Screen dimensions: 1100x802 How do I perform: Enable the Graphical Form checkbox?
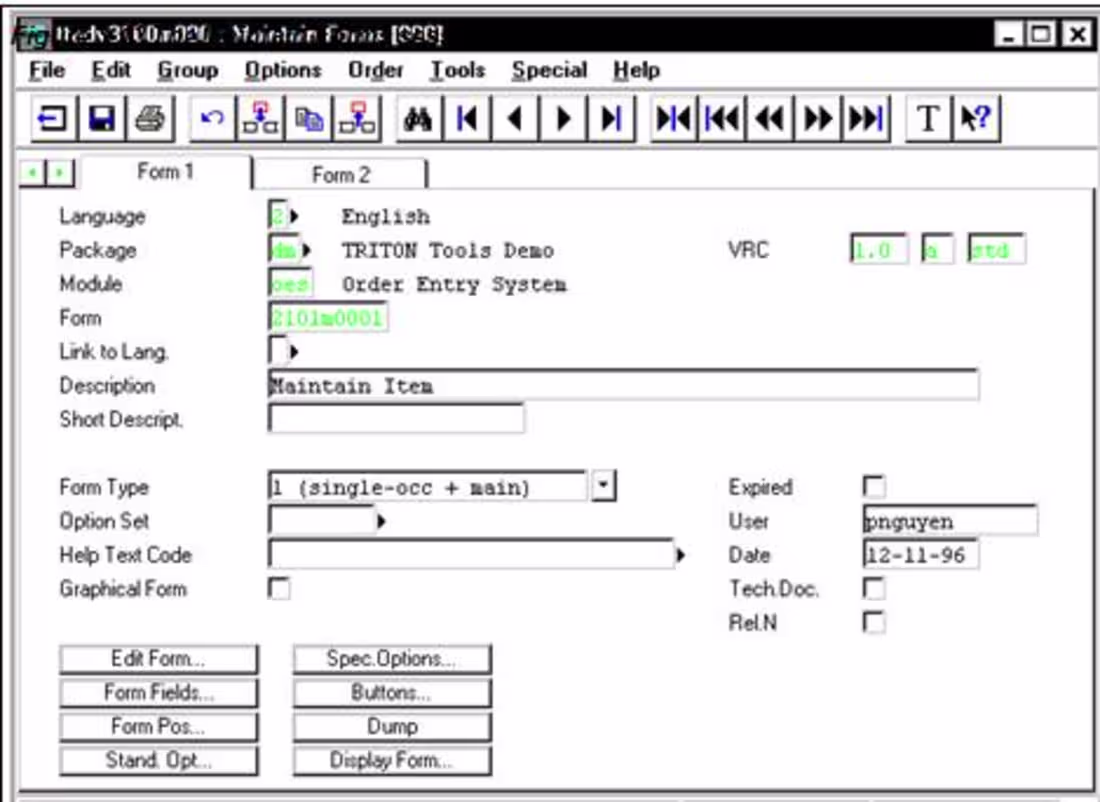pos(279,588)
